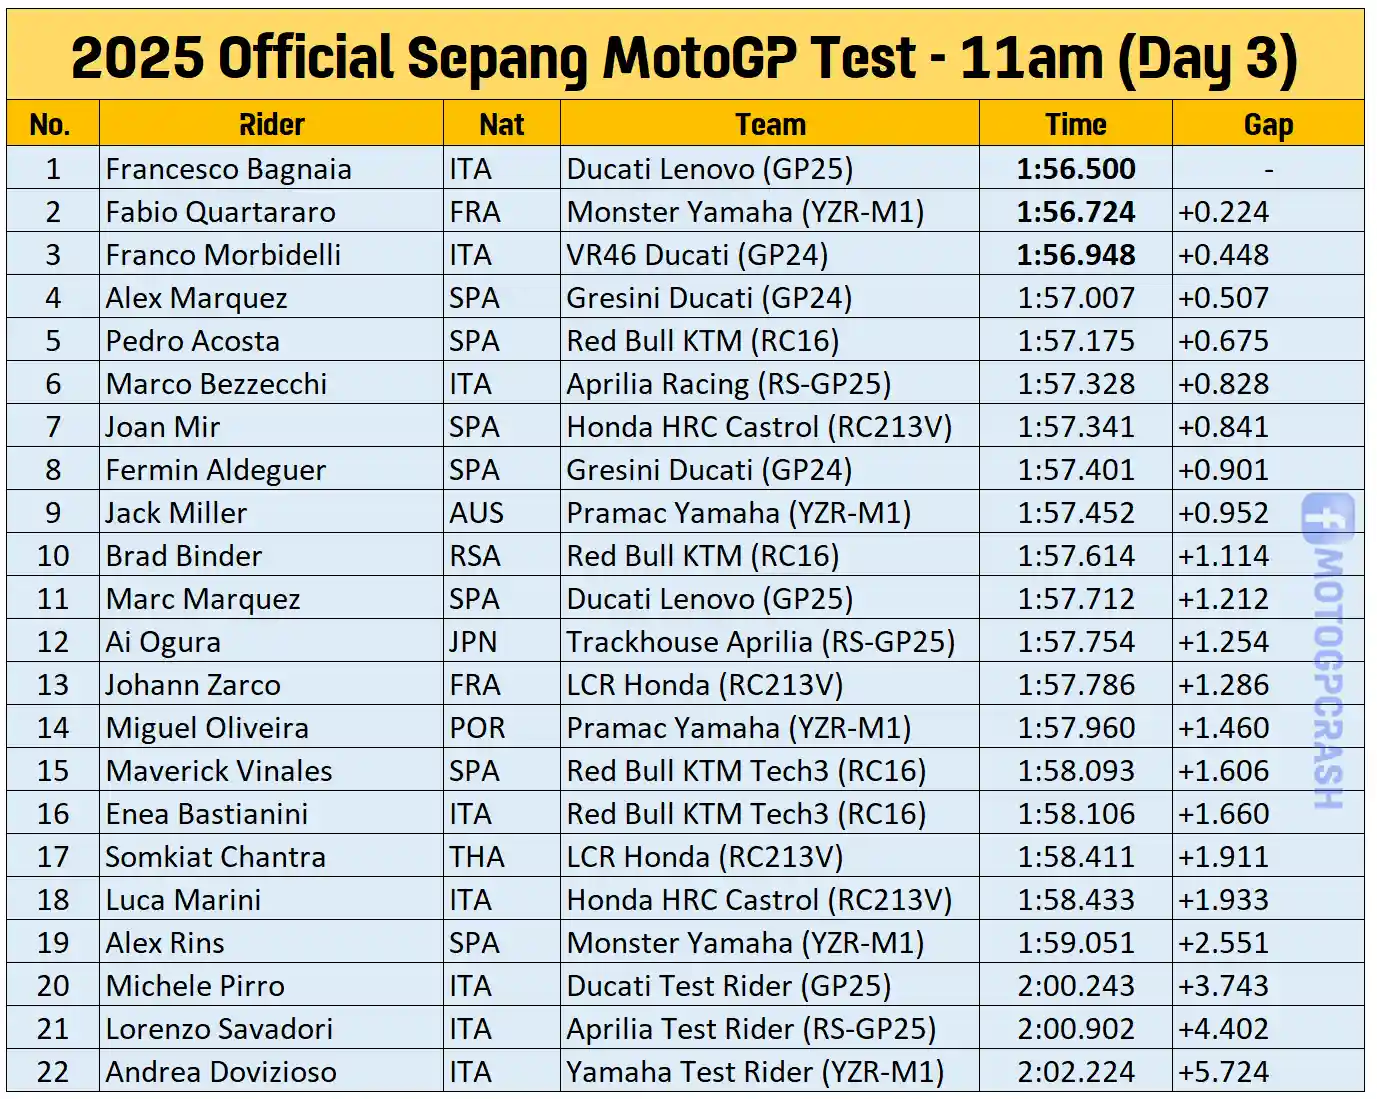Select Brad Binder's position number 10
This screenshot has height=1099, width=1377.
click(x=53, y=556)
